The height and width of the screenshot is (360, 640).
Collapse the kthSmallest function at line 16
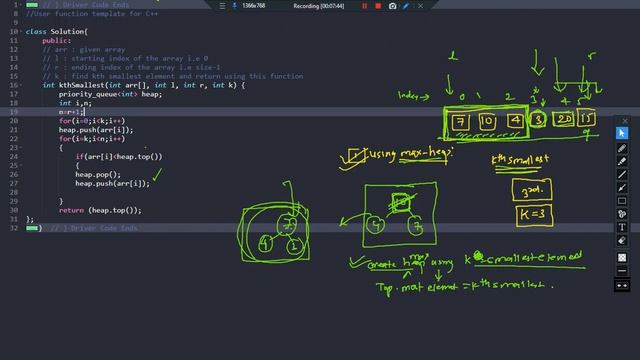21,85
